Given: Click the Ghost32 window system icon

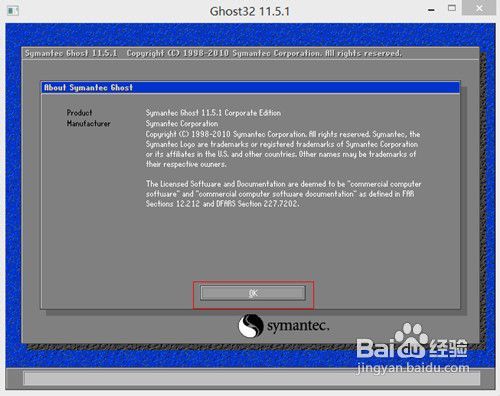Looking at the screenshot, I should [x=13, y=11].
